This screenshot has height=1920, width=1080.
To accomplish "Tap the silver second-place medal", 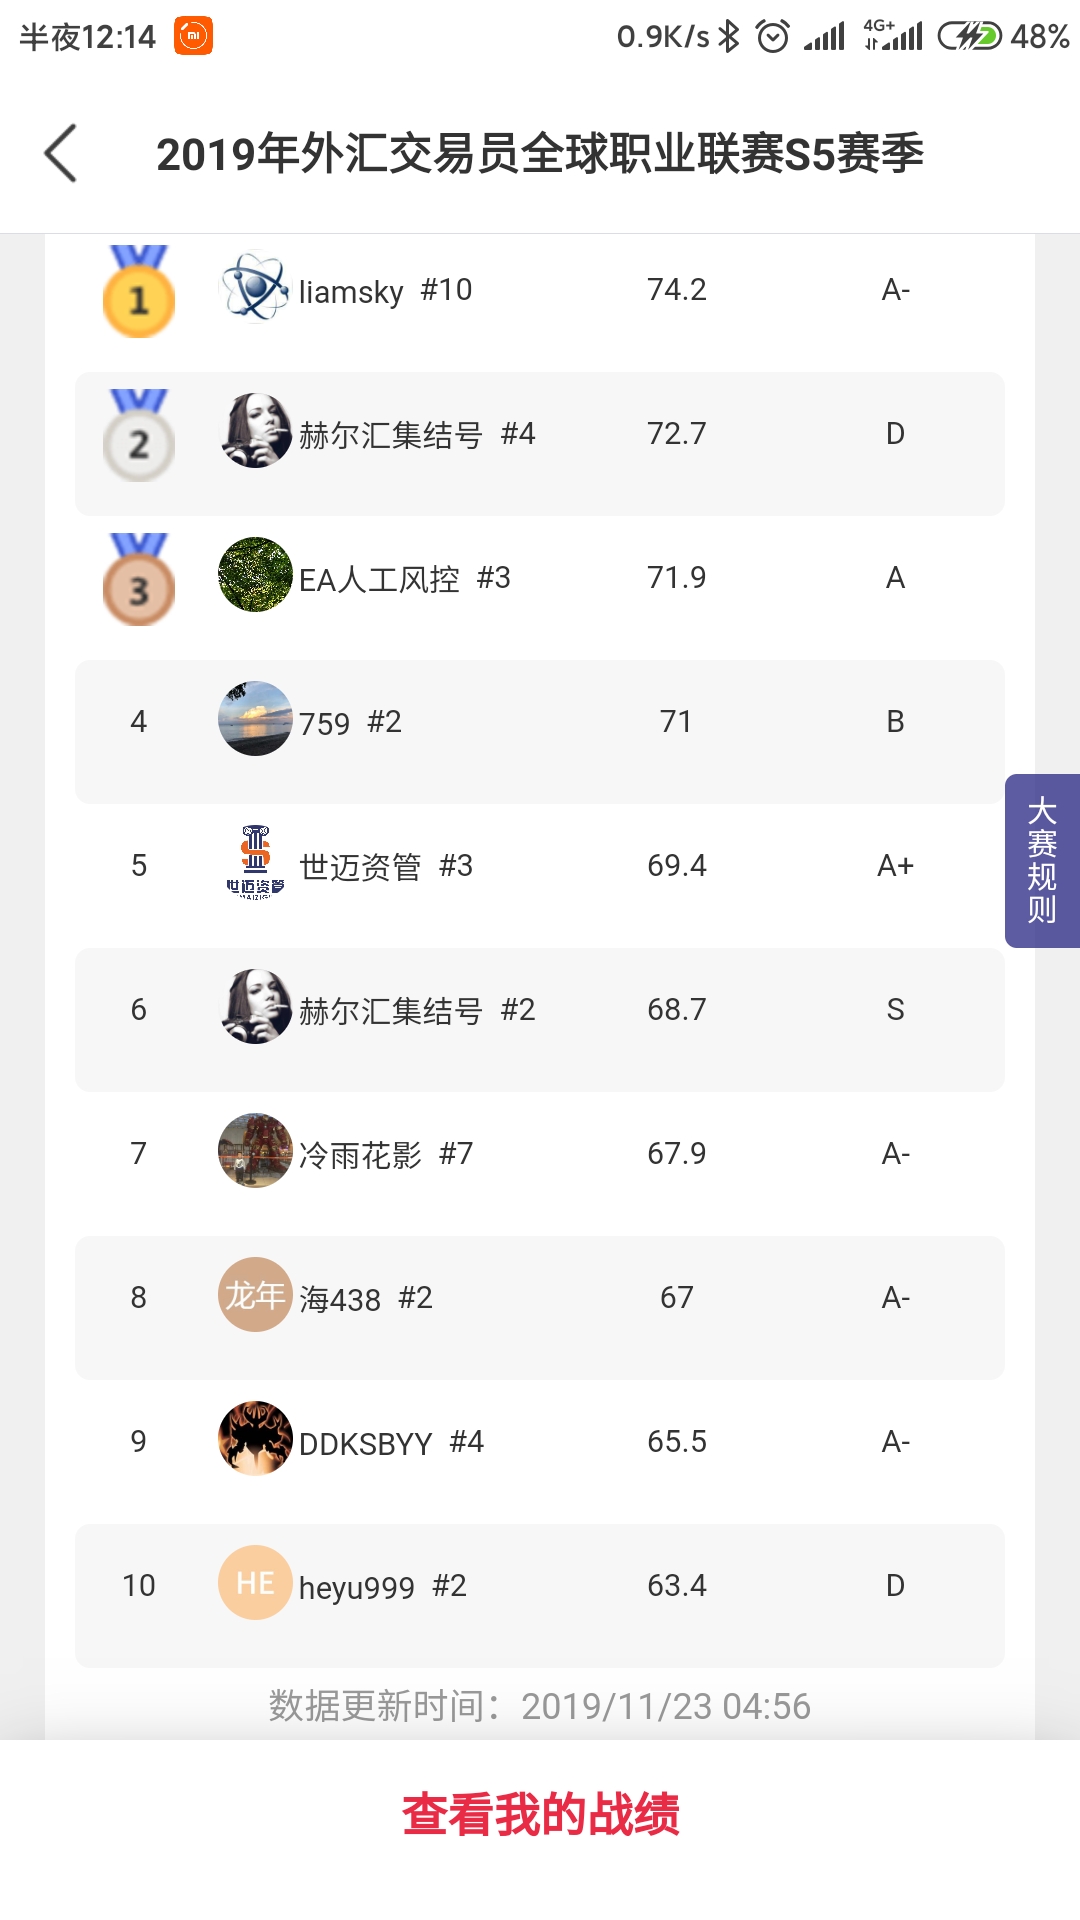I will pos(139,435).
